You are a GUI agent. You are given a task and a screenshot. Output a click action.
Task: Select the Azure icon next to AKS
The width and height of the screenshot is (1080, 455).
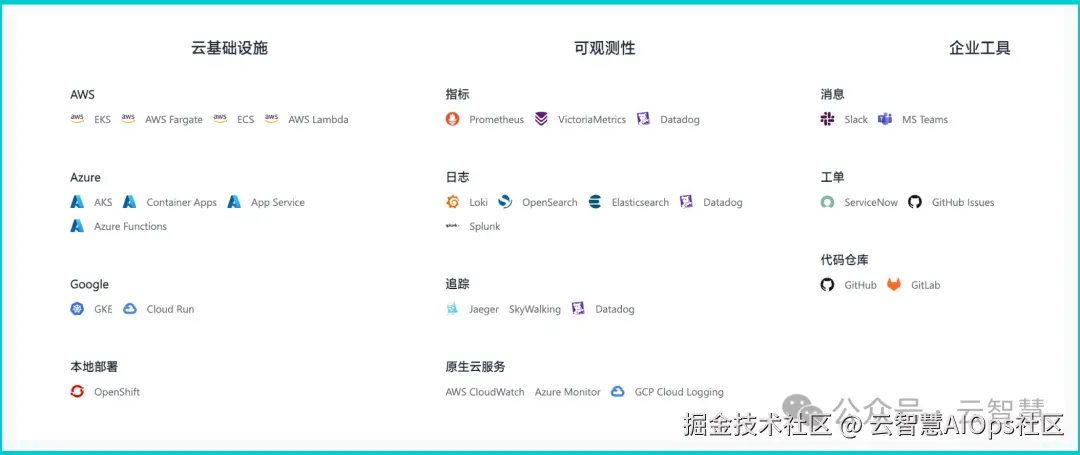point(77,202)
